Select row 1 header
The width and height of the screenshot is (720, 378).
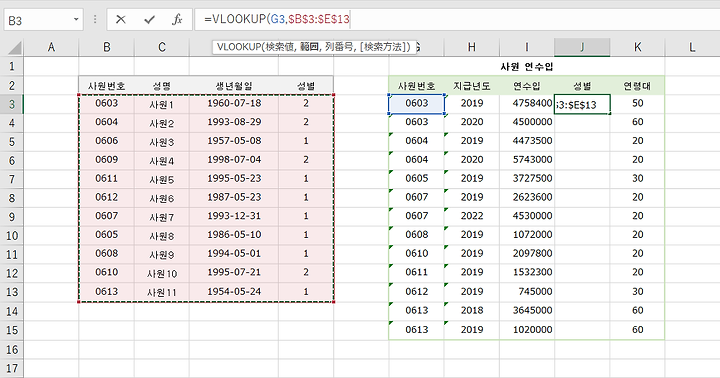[12, 67]
